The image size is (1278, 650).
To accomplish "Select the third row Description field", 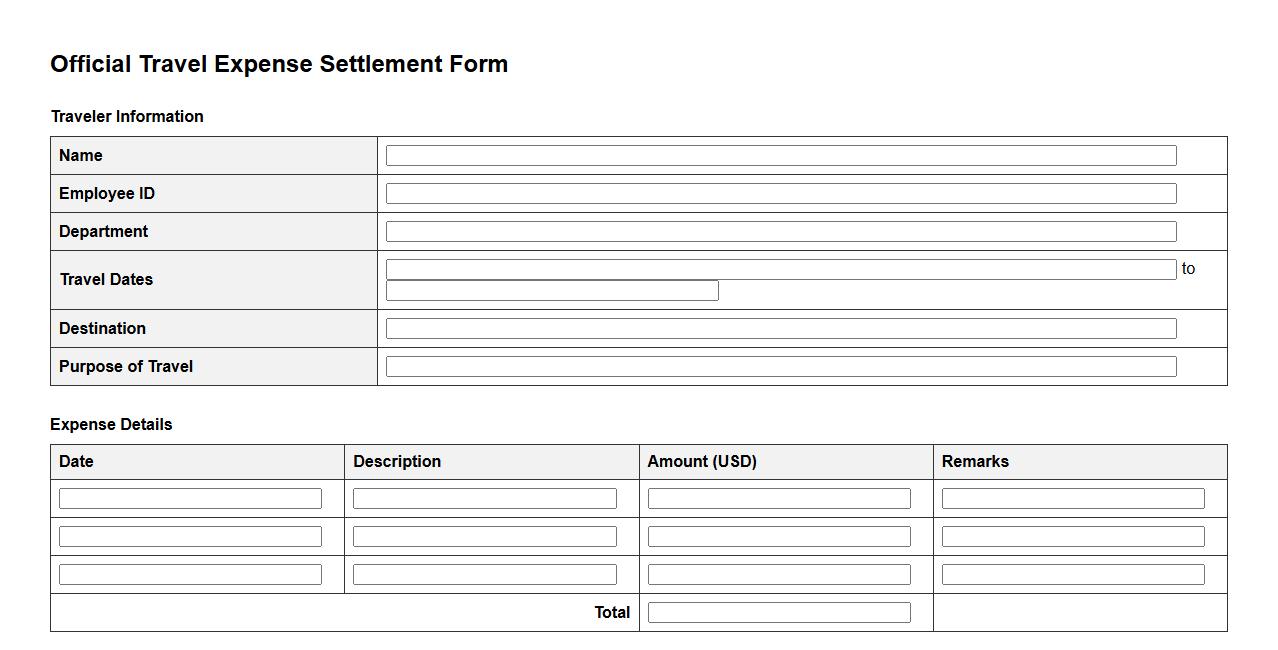I will pos(484,575).
